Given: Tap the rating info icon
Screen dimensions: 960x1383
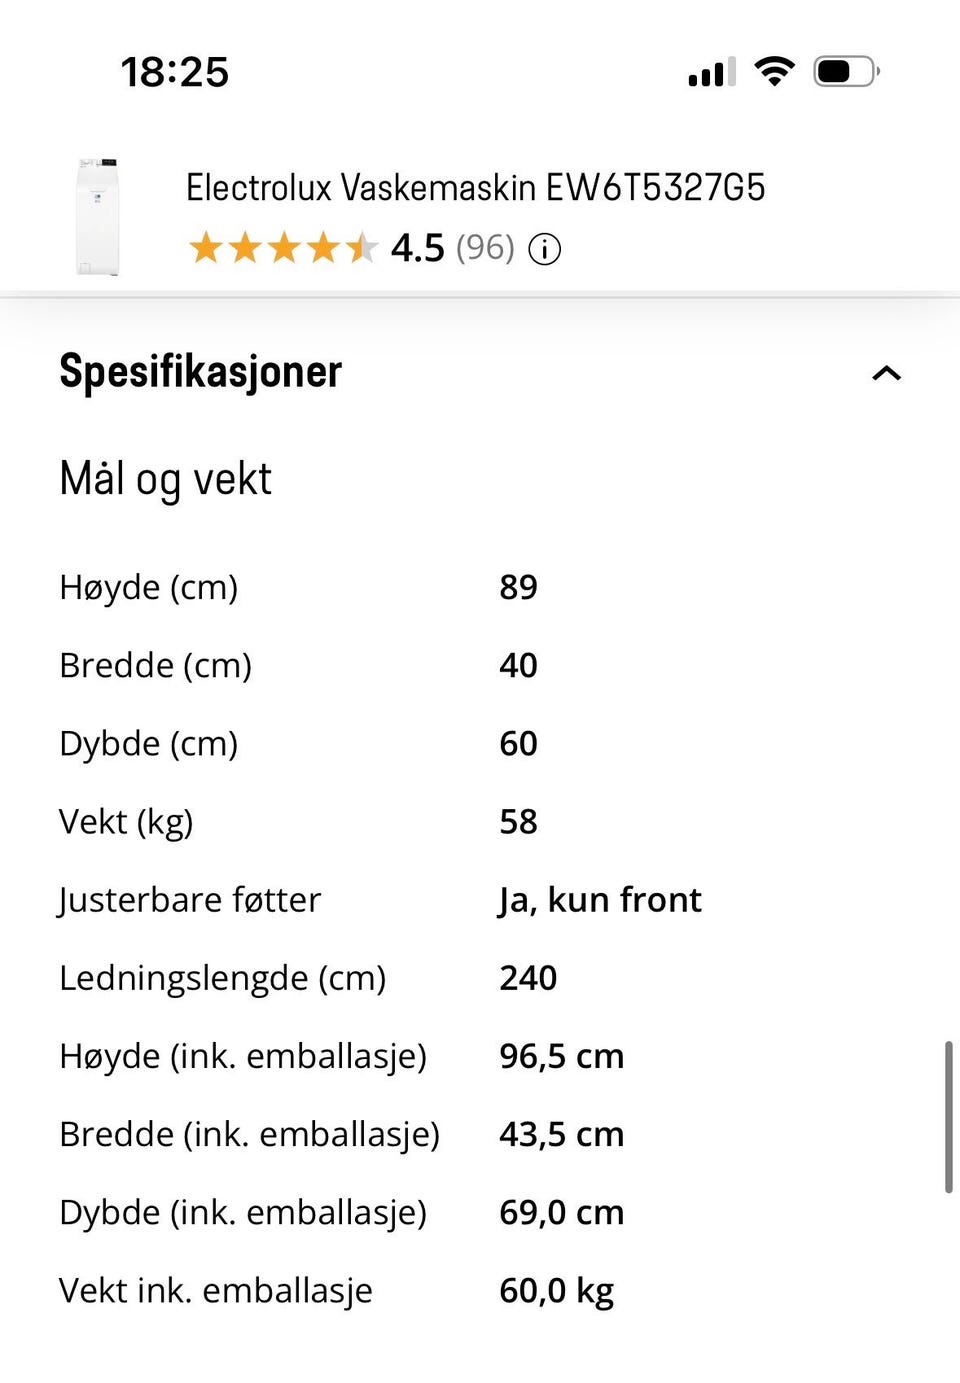Looking at the screenshot, I should point(545,249).
